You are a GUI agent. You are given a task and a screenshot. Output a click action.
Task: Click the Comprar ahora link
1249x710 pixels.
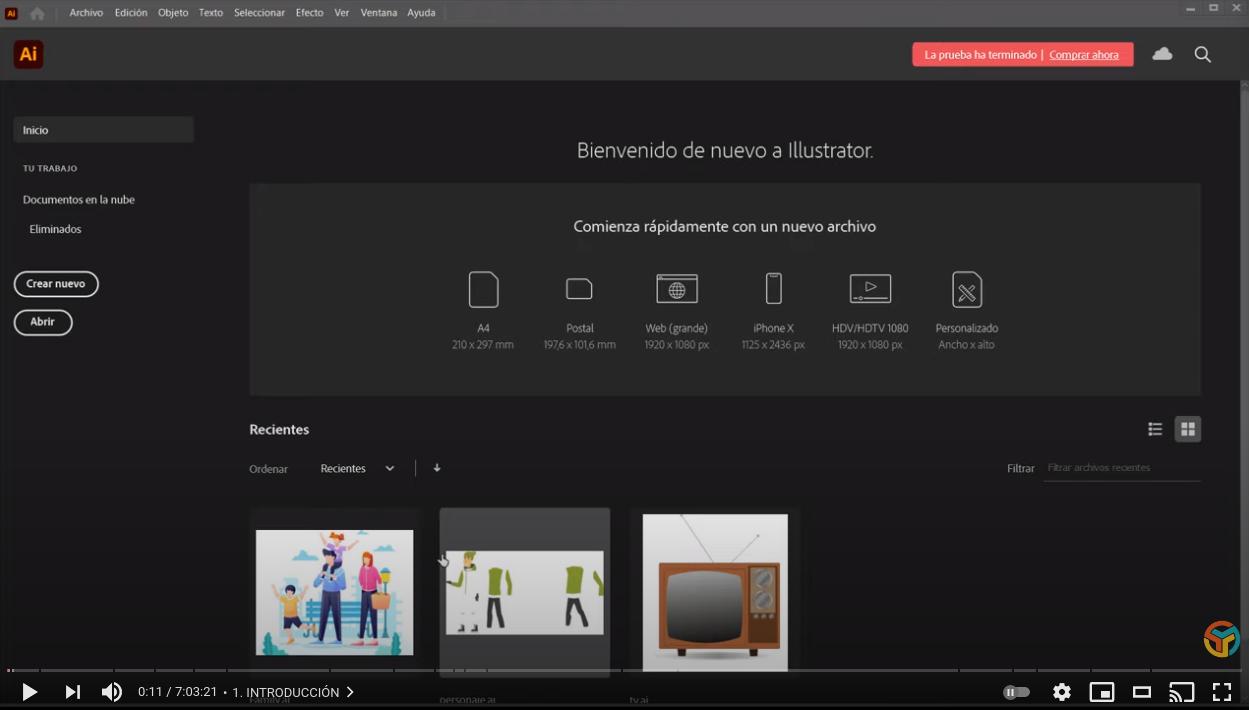(1084, 55)
